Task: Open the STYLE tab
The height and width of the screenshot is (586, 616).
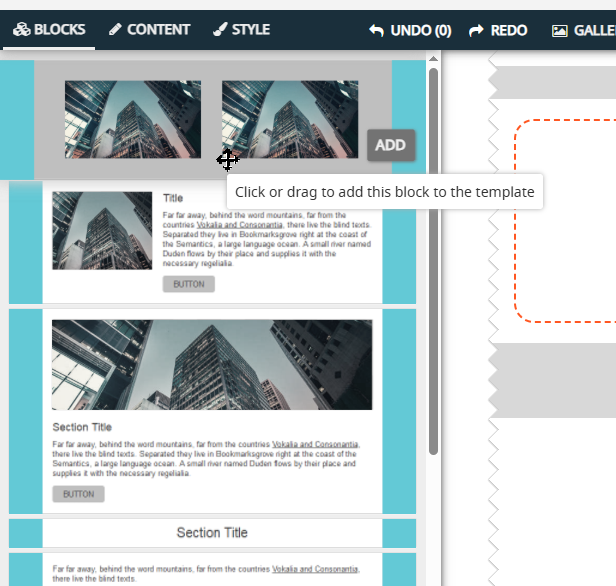Action: coord(241,30)
